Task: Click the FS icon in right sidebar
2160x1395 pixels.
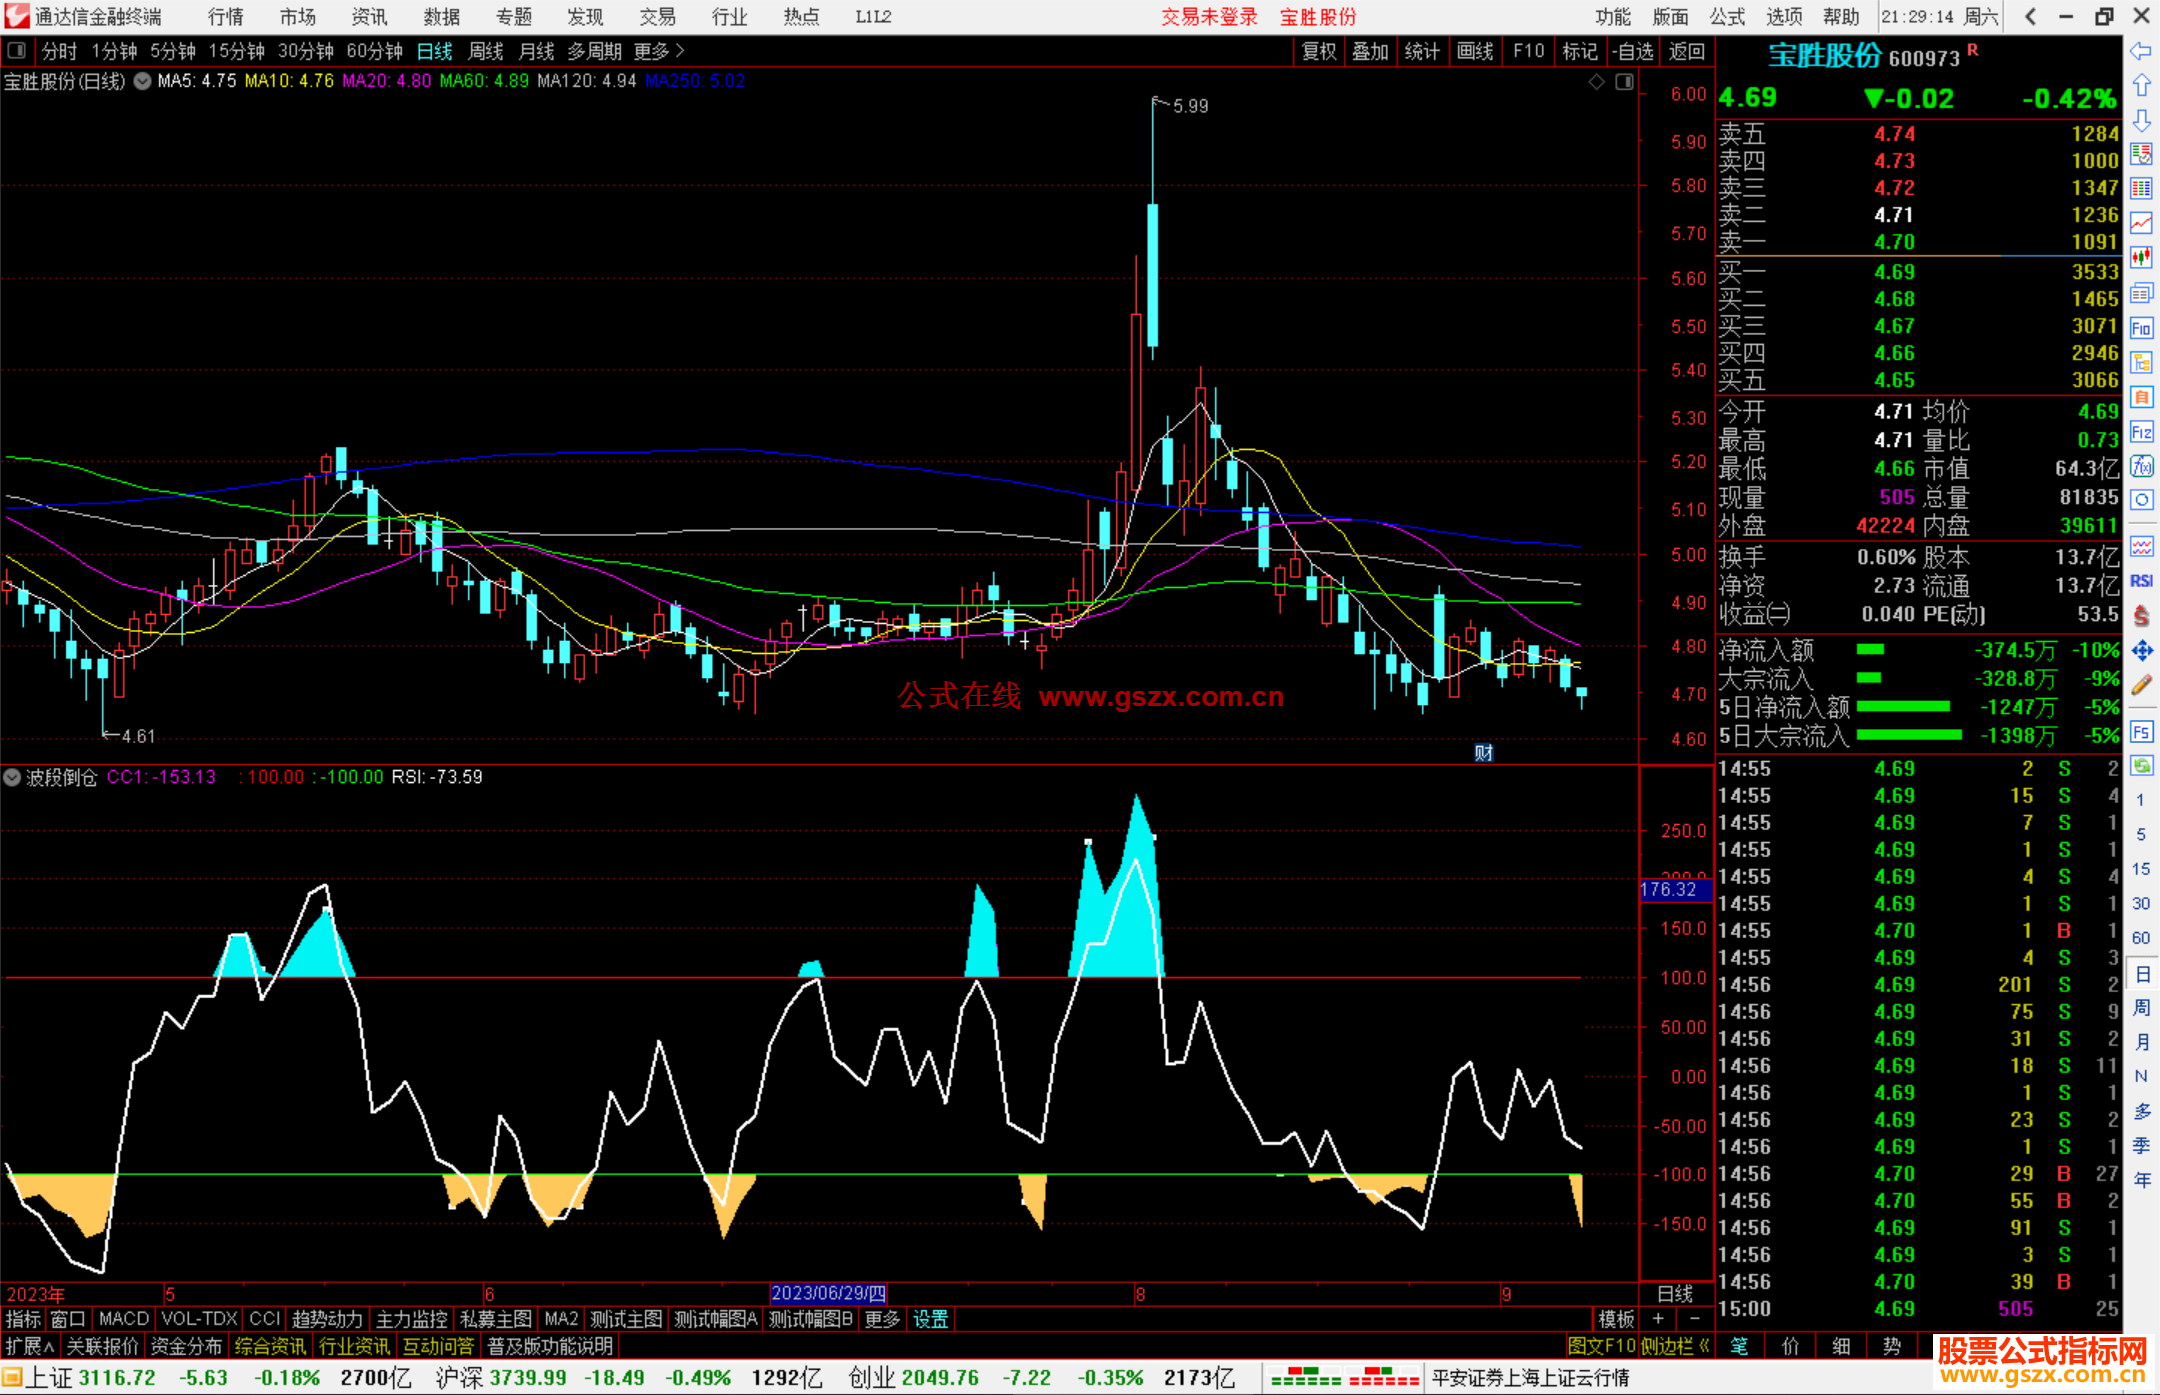Action: [x=2141, y=732]
